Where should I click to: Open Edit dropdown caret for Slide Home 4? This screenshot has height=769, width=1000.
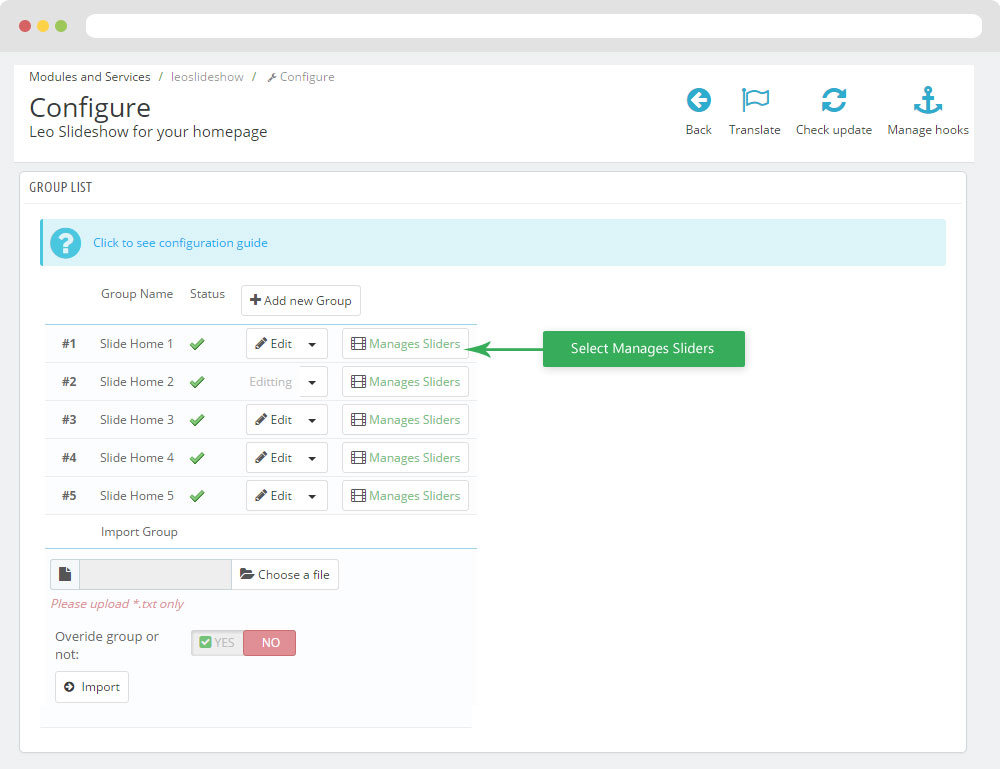pyautogui.click(x=312, y=458)
